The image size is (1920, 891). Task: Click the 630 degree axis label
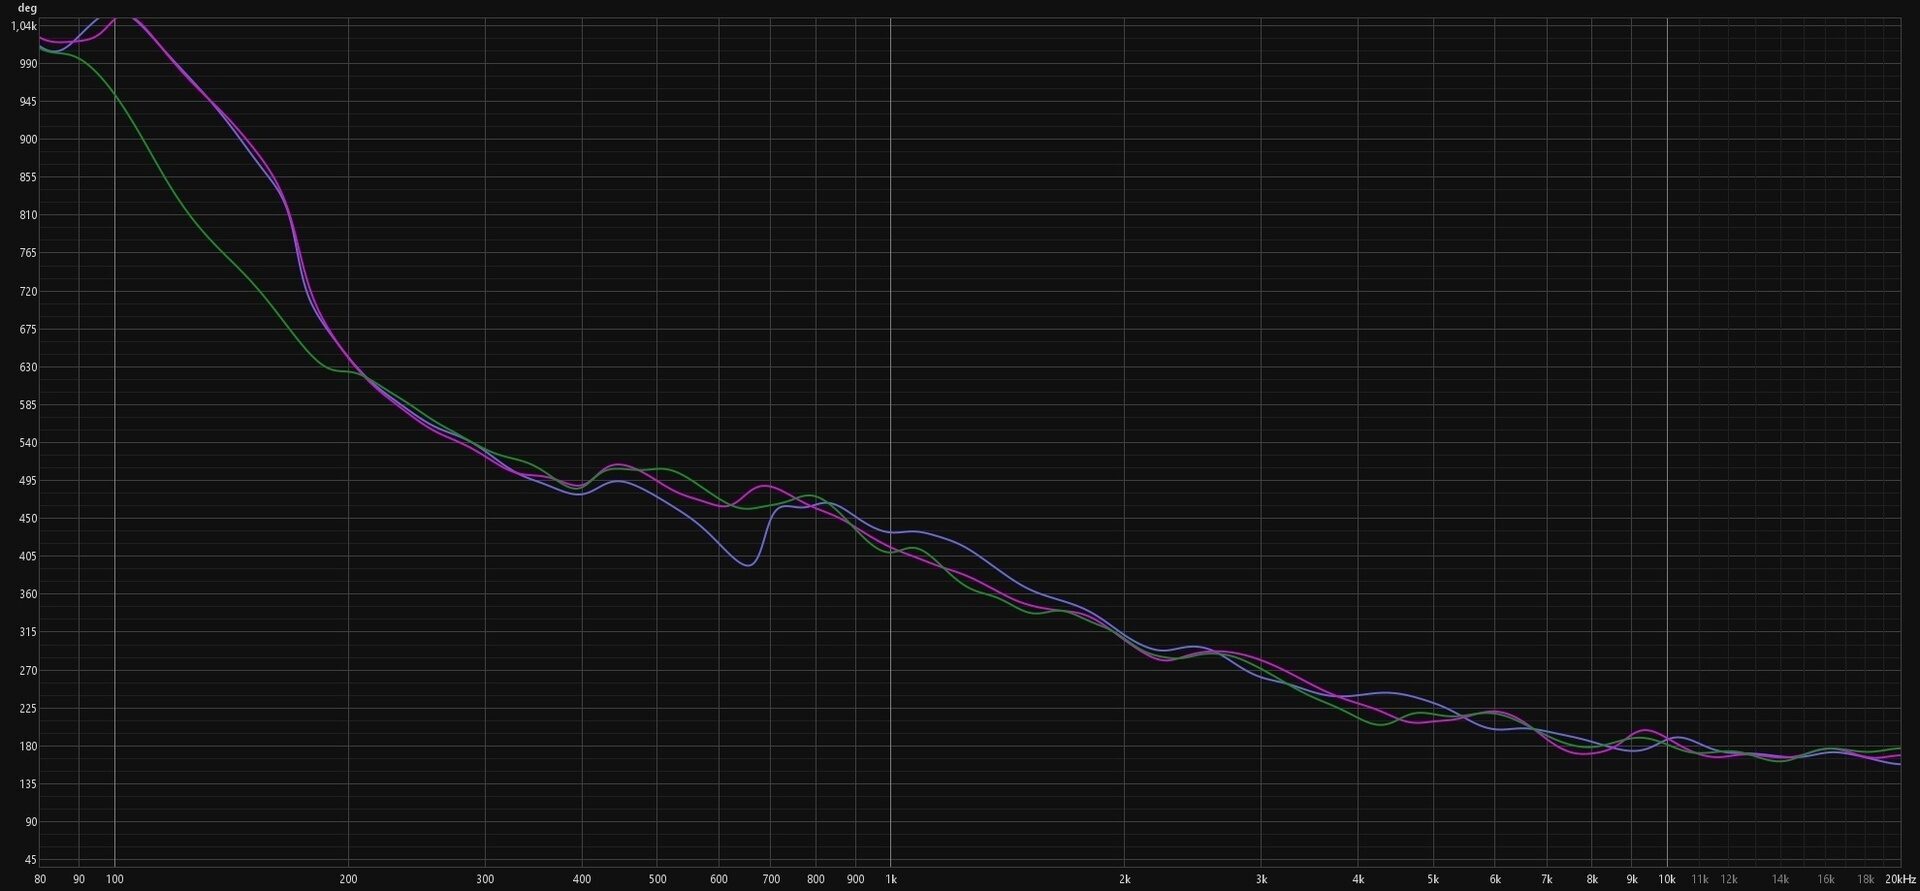[x=28, y=368]
